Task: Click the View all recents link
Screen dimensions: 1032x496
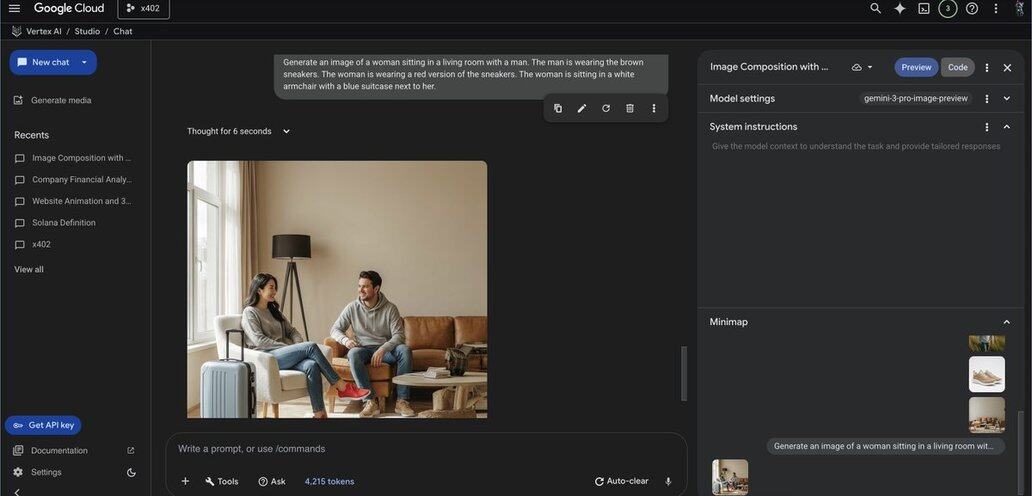Action: tap(29, 269)
